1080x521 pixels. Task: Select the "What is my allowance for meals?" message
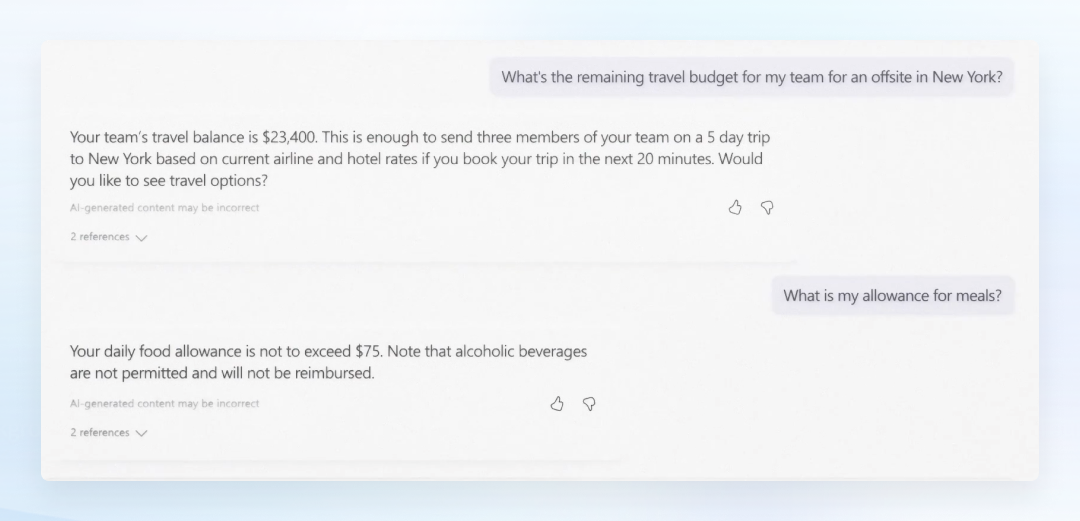(x=893, y=296)
